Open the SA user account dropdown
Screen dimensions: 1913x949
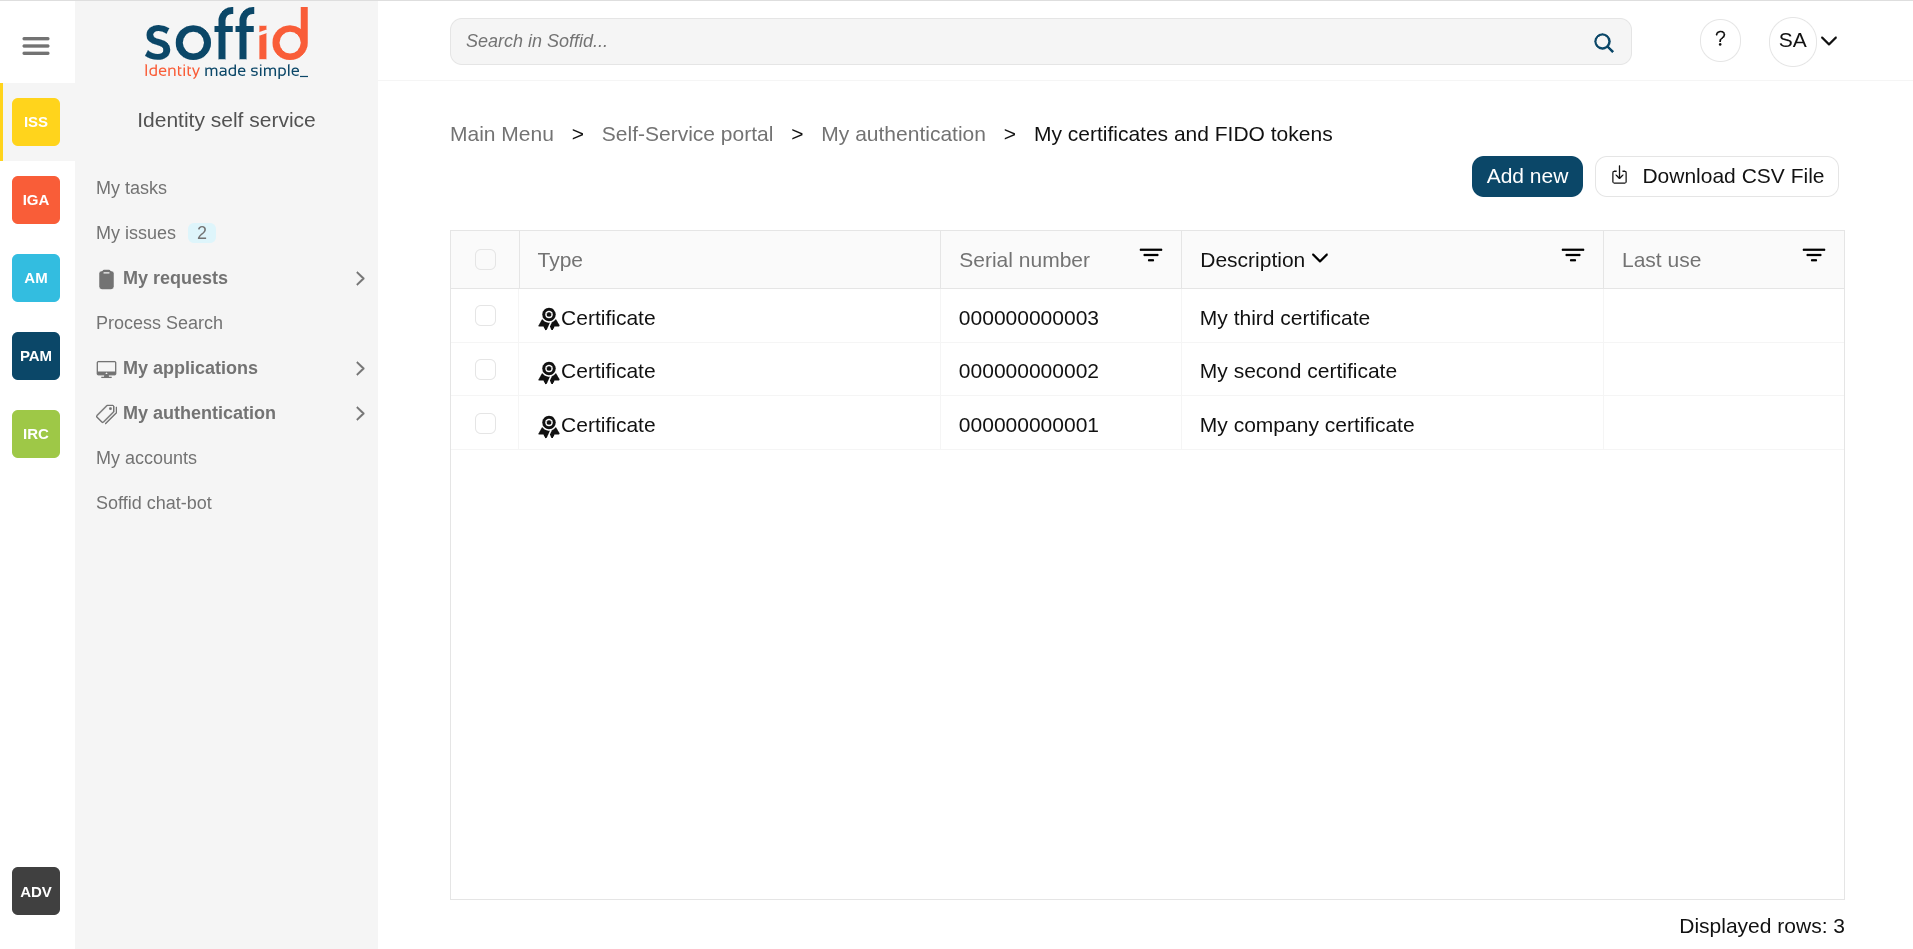[x=1807, y=41]
